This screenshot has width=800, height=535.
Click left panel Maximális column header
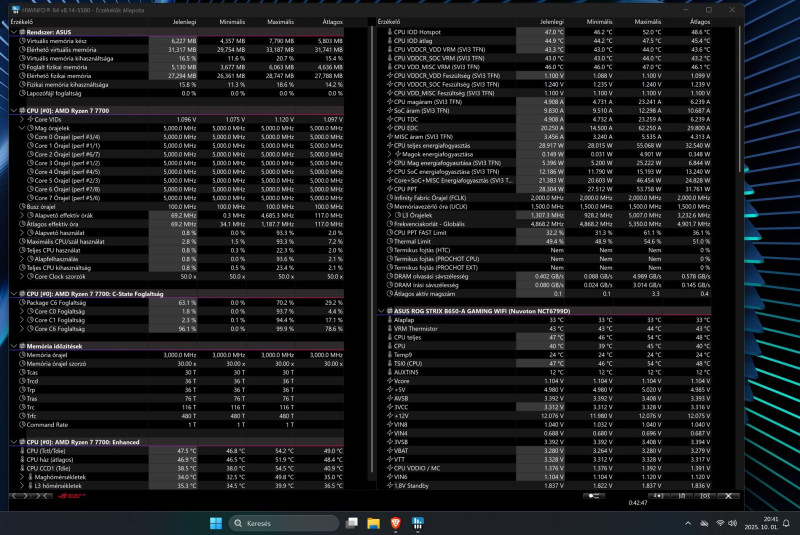point(281,22)
